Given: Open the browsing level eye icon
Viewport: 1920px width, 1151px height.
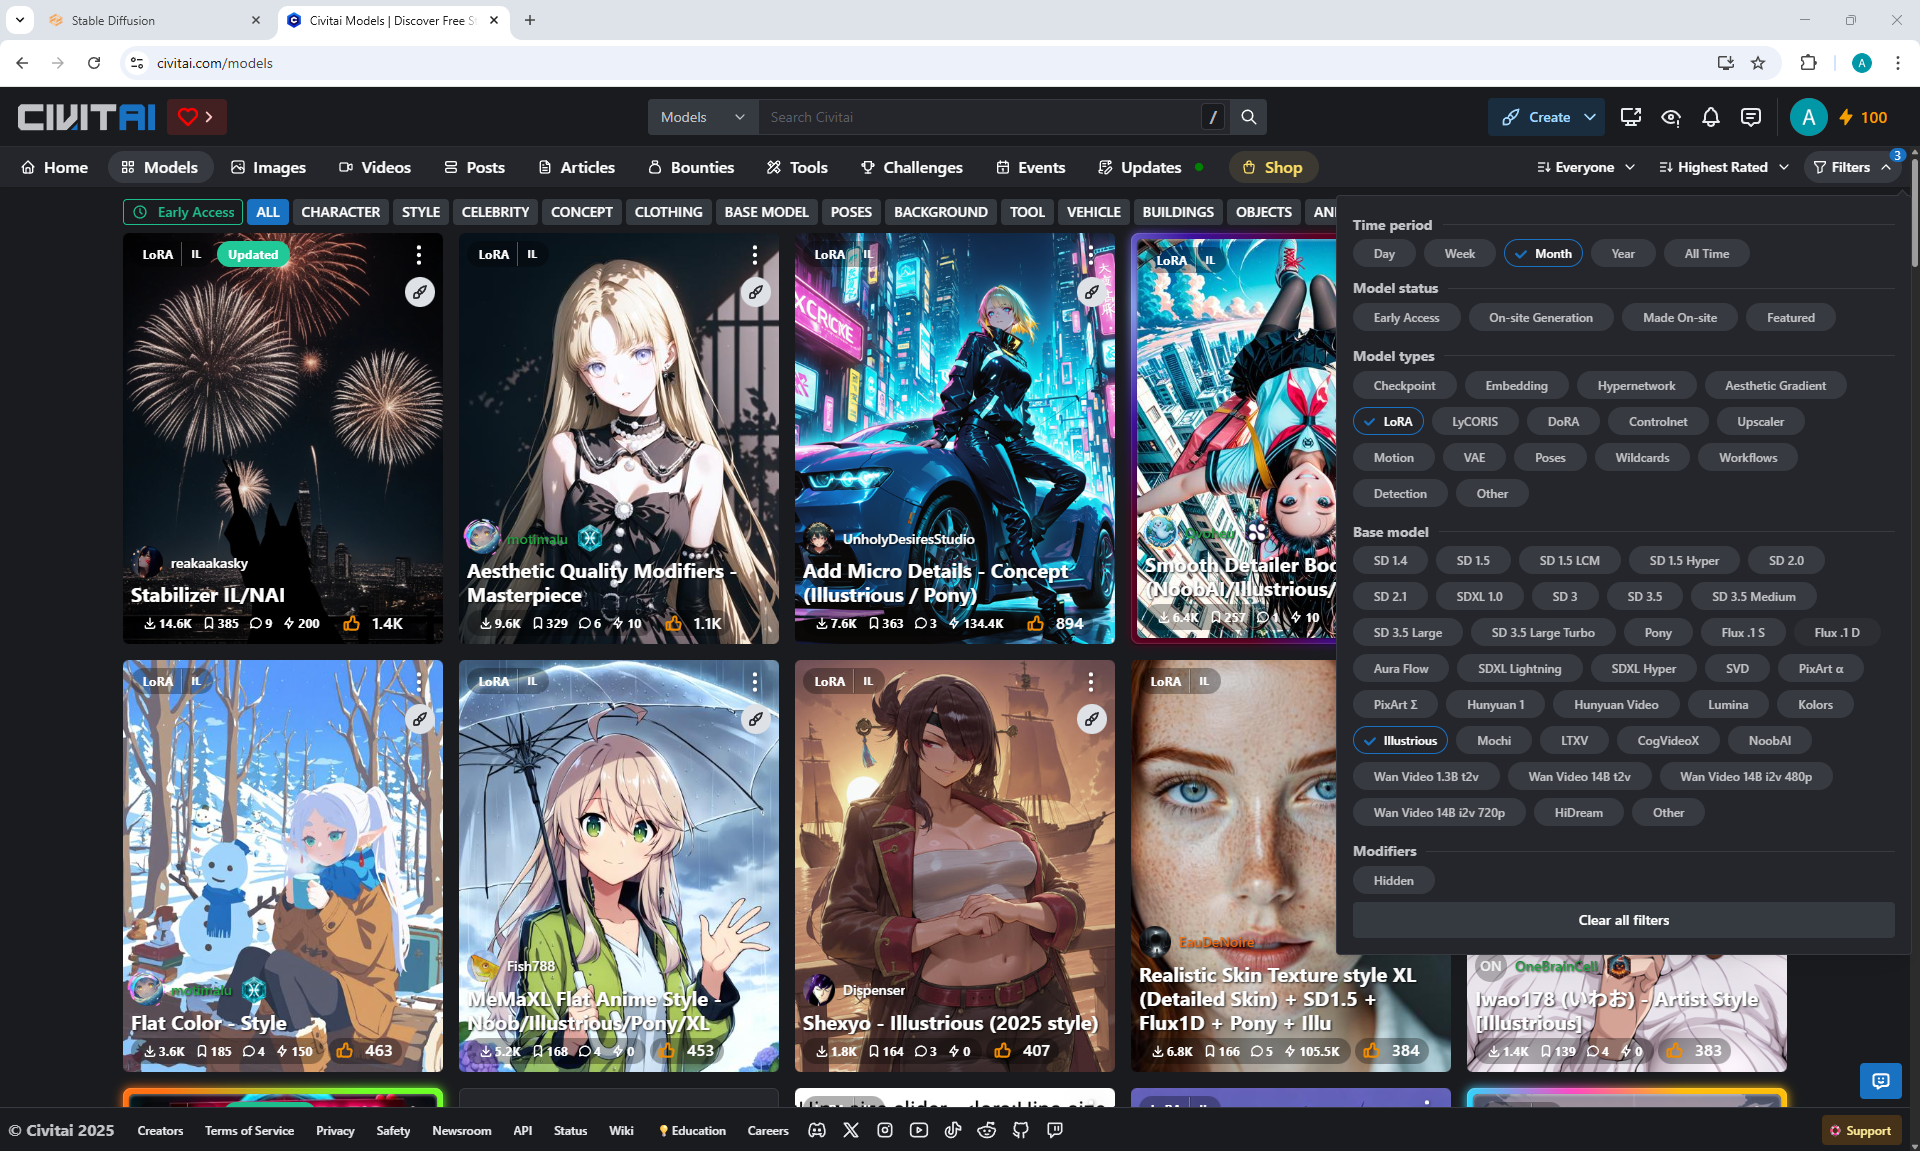Looking at the screenshot, I should 1670,117.
